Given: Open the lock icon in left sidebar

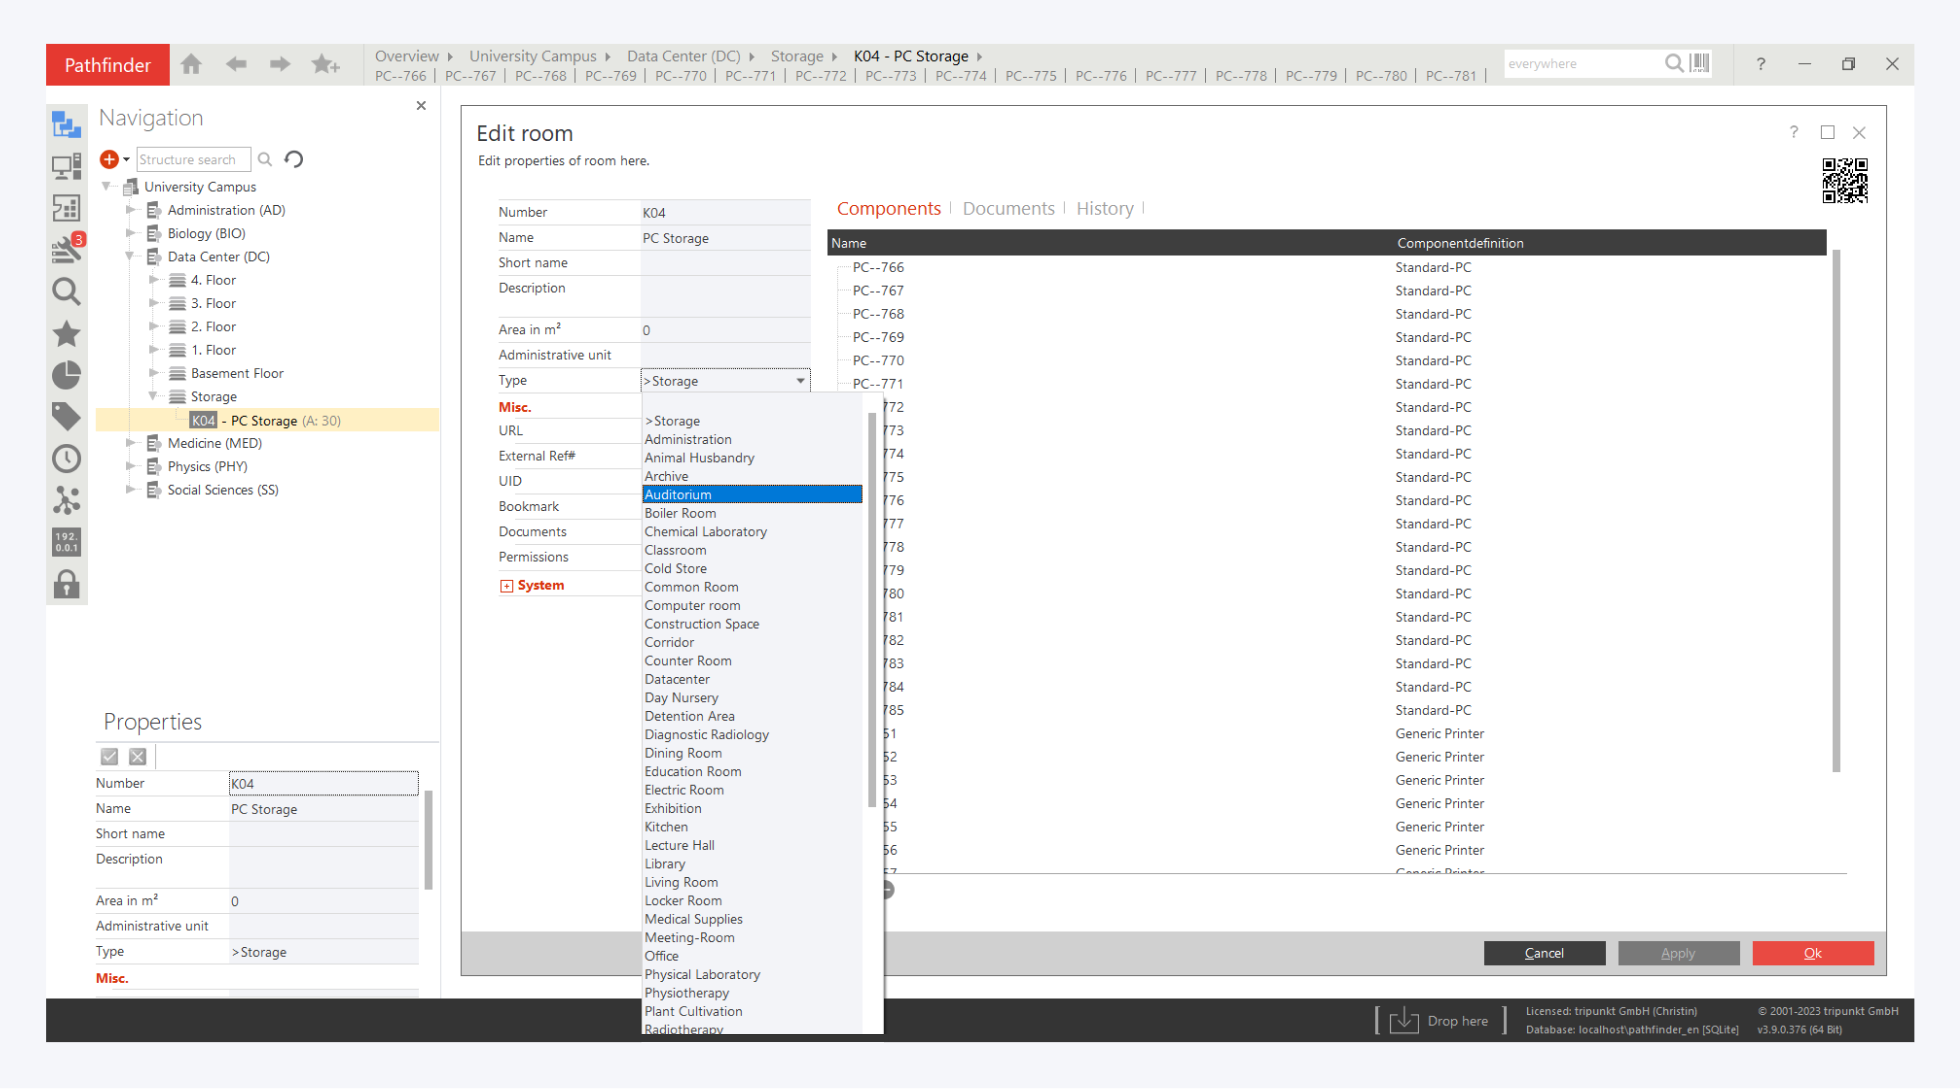Looking at the screenshot, I should coord(66,584).
